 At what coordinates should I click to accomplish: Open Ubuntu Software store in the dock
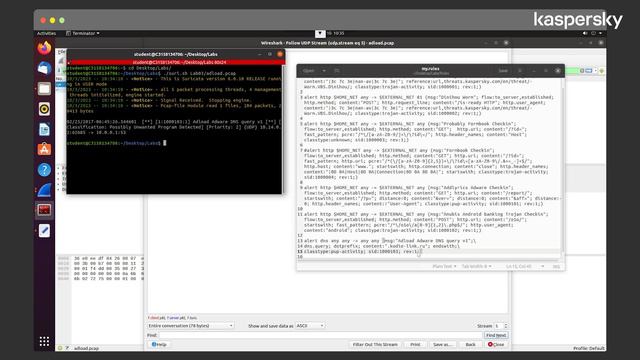point(44,149)
